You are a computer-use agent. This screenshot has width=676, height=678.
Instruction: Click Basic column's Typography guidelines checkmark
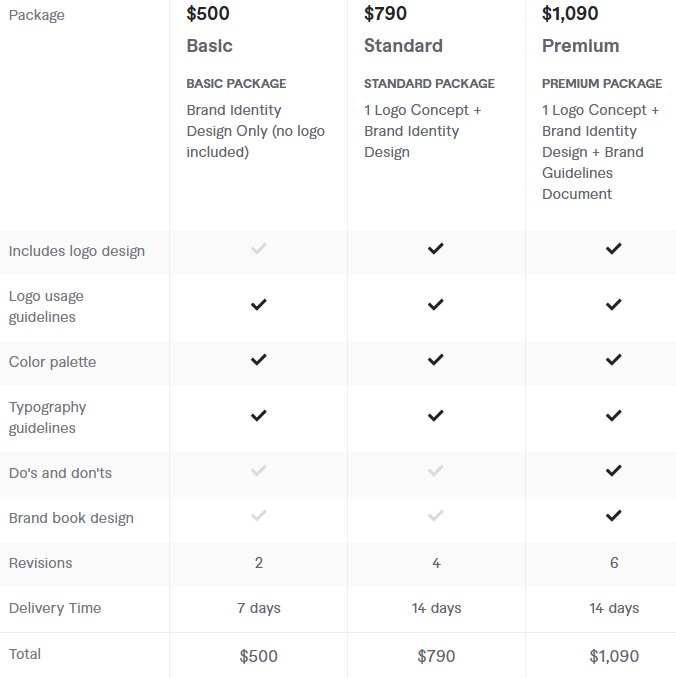click(258, 415)
